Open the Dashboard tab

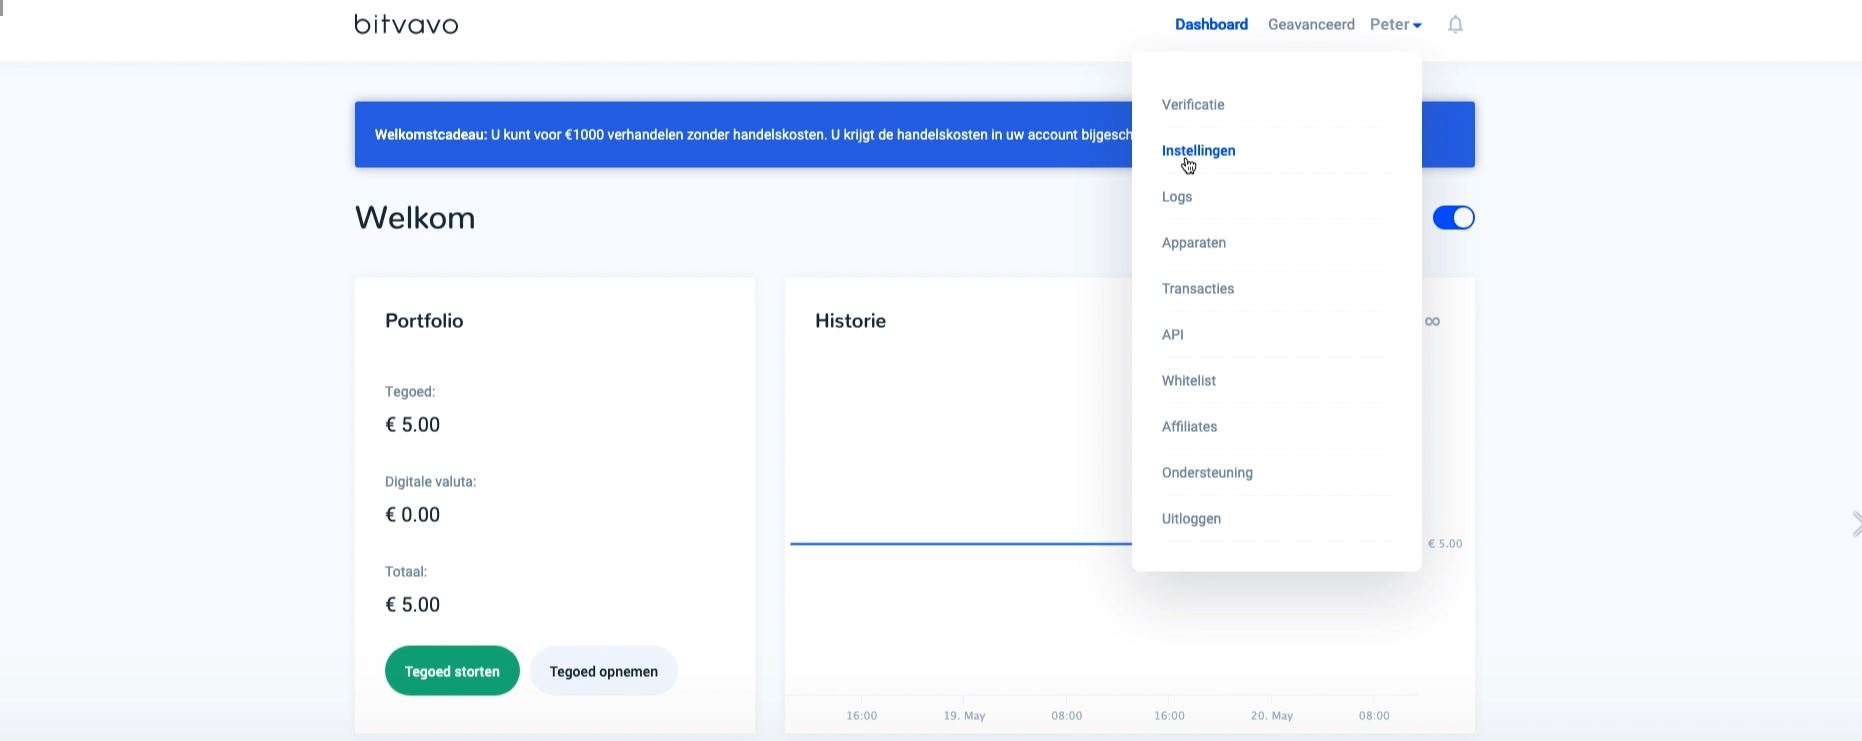point(1211,25)
